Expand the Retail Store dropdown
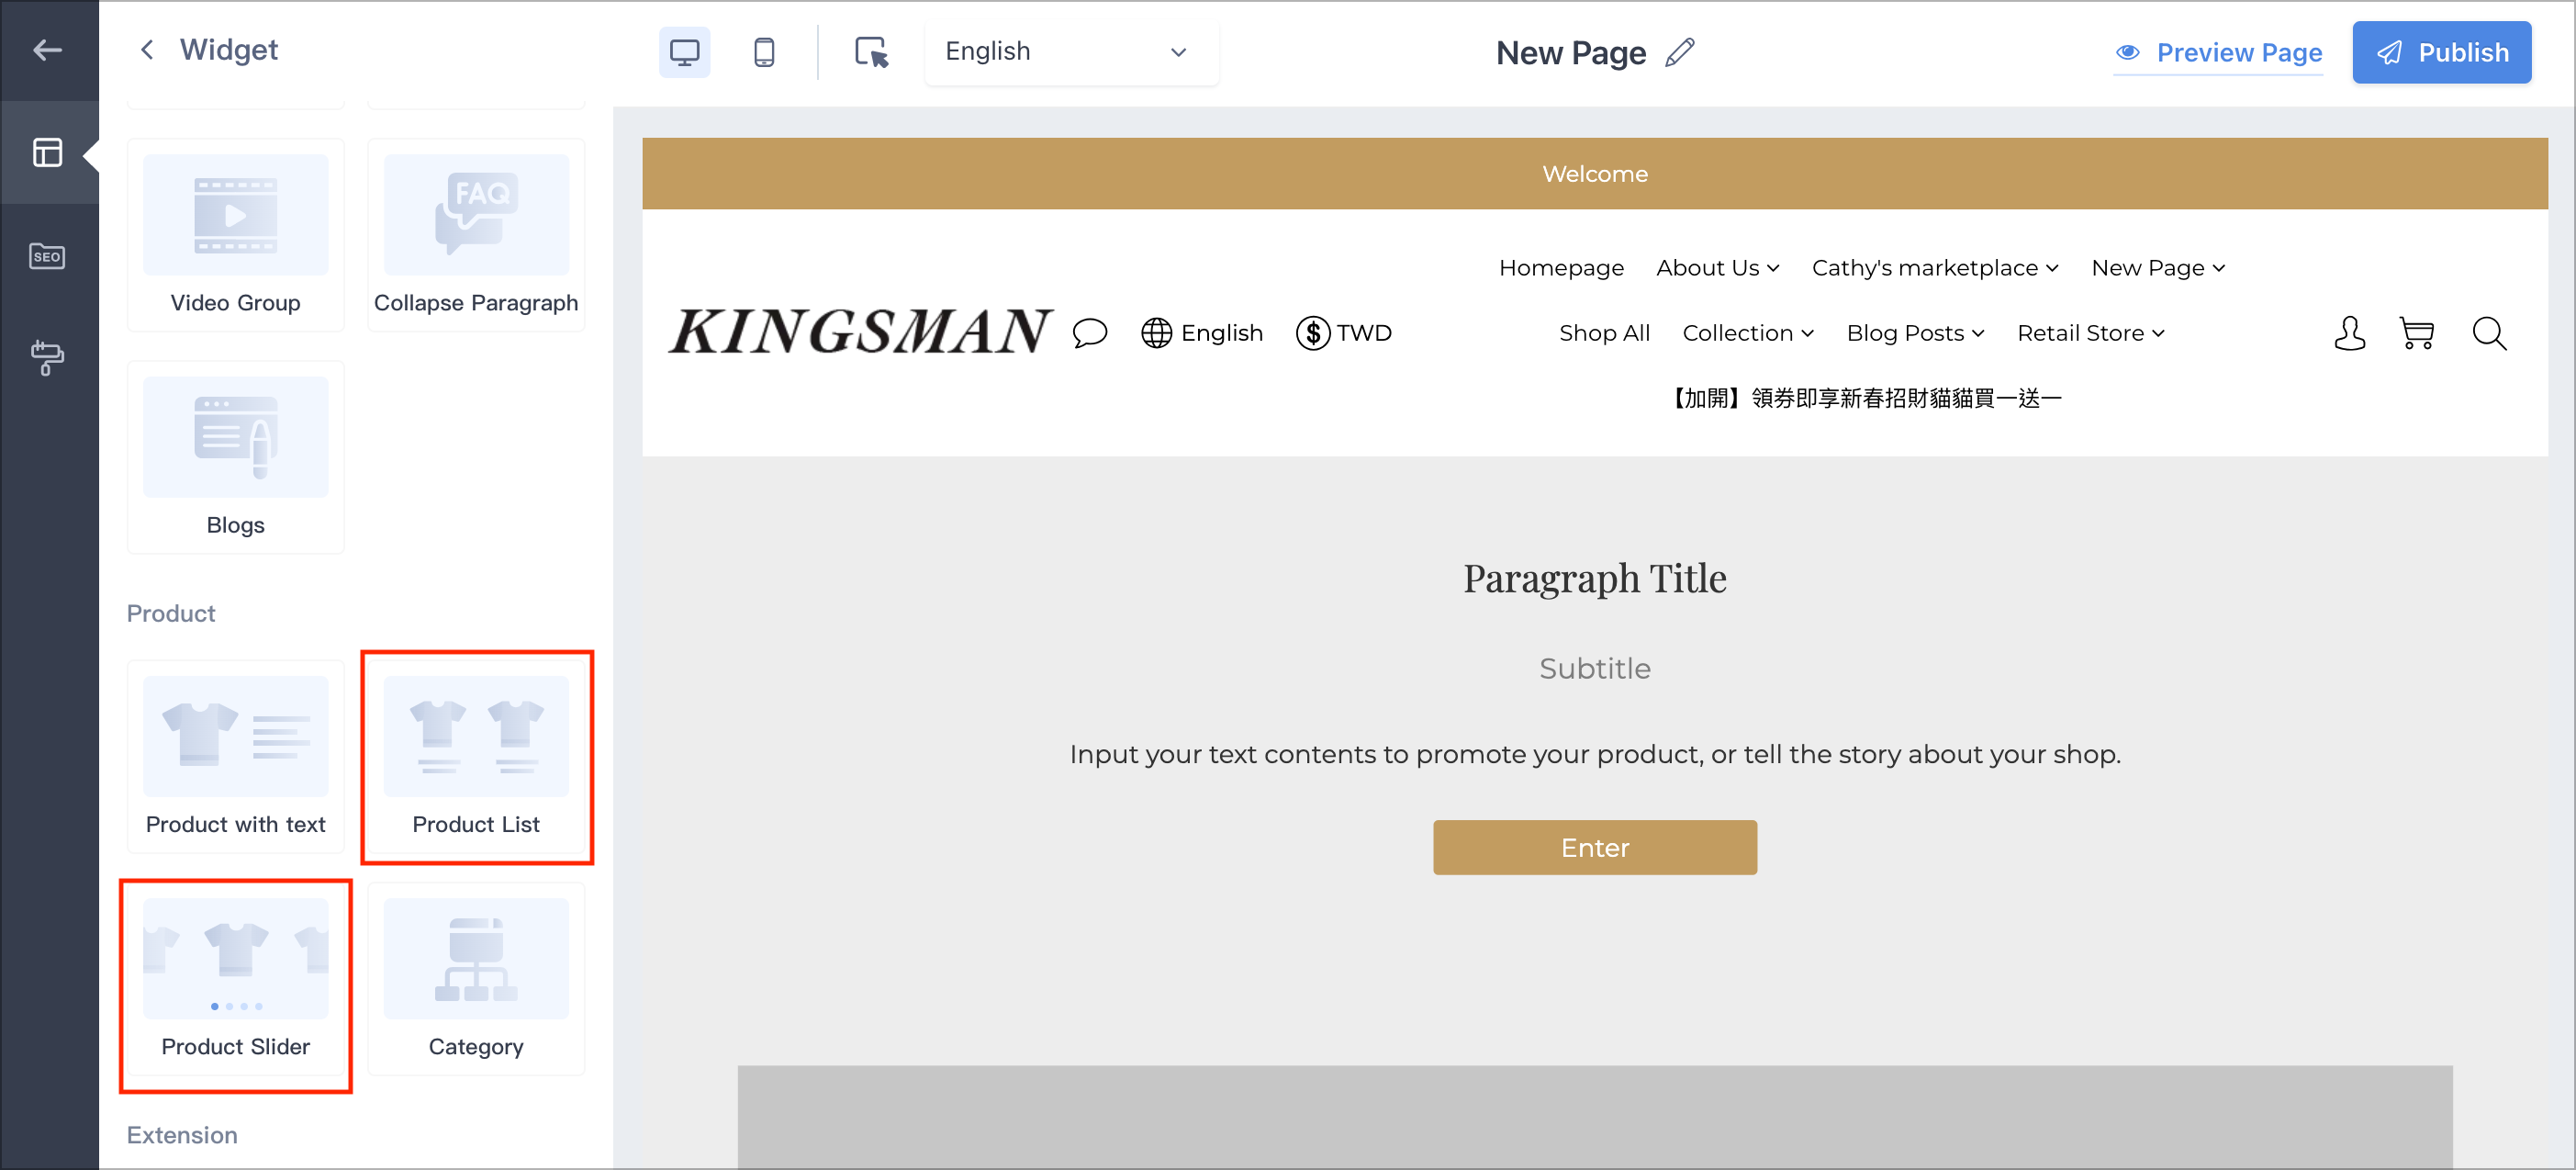 pyautogui.click(x=2090, y=332)
